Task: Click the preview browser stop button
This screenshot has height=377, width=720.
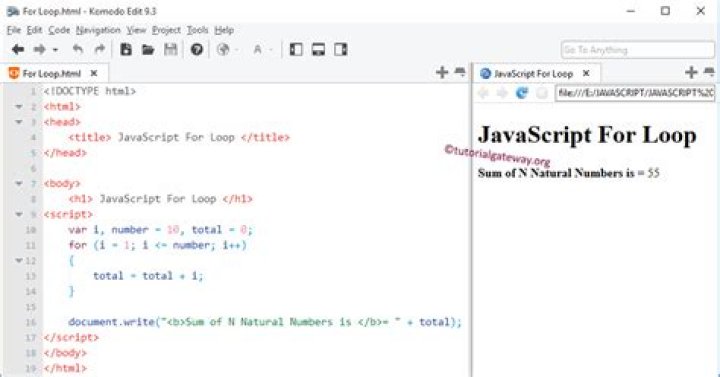Action: [x=542, y=93]
